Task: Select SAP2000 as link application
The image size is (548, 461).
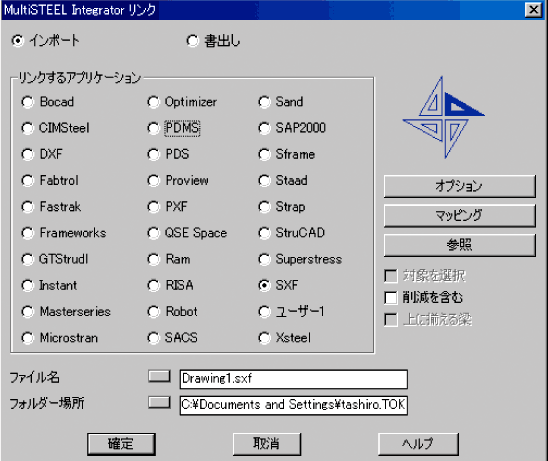Action: [264, 128]
